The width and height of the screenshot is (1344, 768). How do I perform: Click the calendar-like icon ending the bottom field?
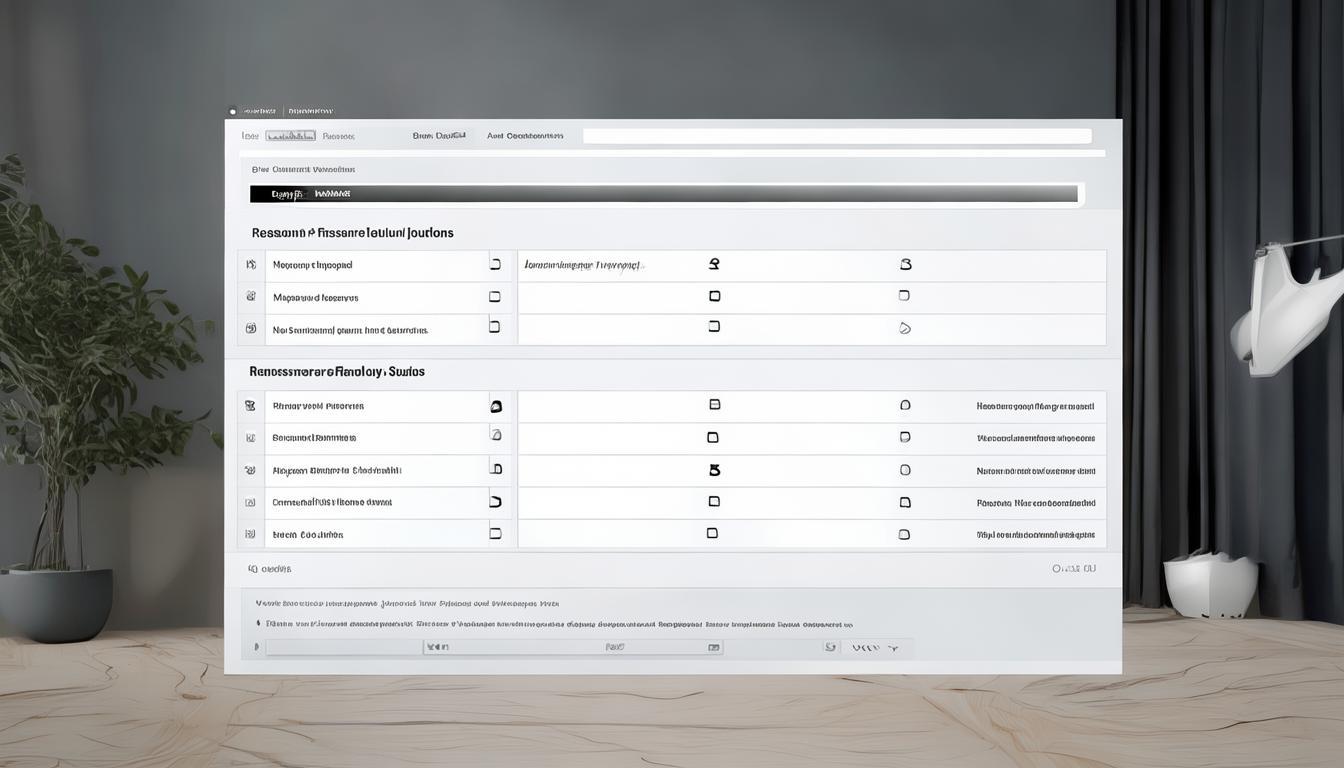(714, 647)
